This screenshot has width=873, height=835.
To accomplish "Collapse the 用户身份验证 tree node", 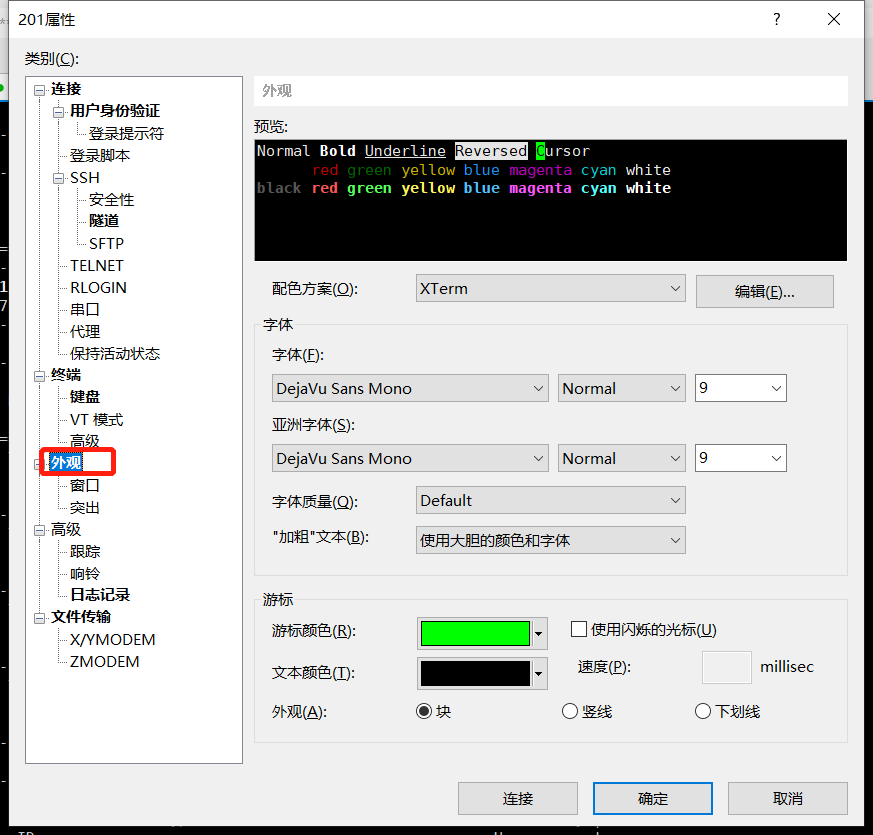I will click(58, 112).
